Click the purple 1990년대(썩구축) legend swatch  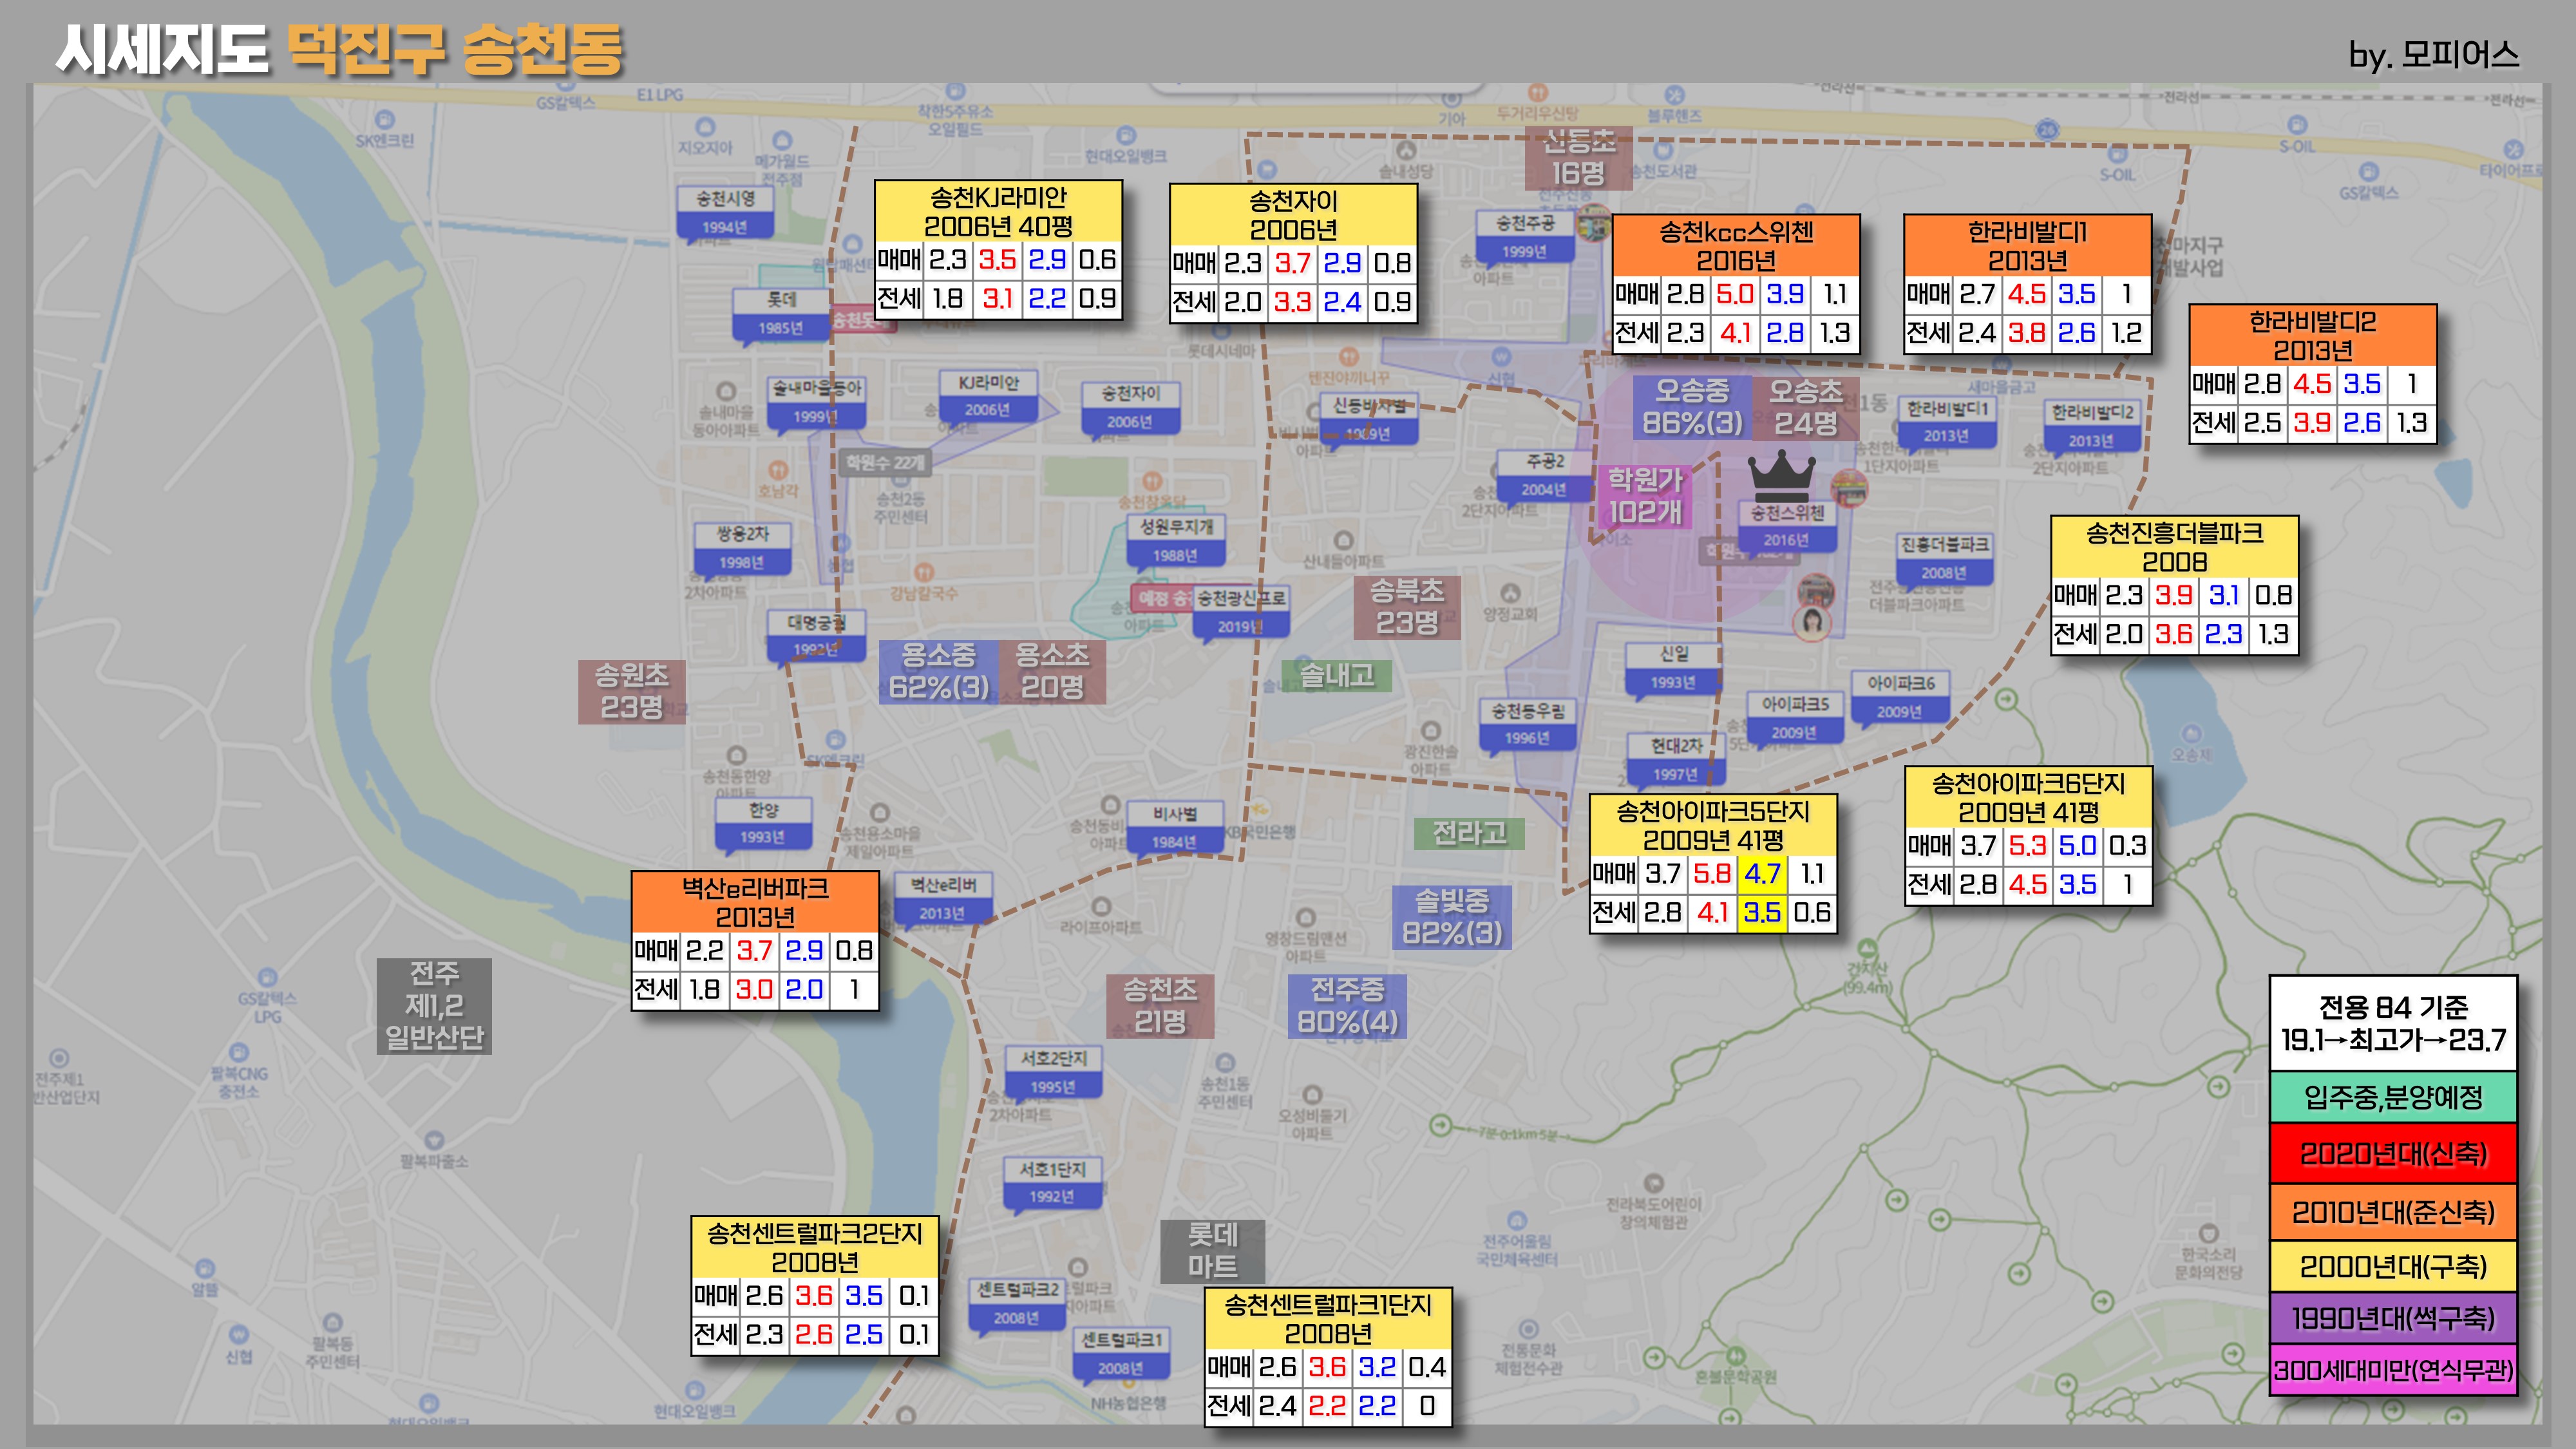tap(2393, 1318)
